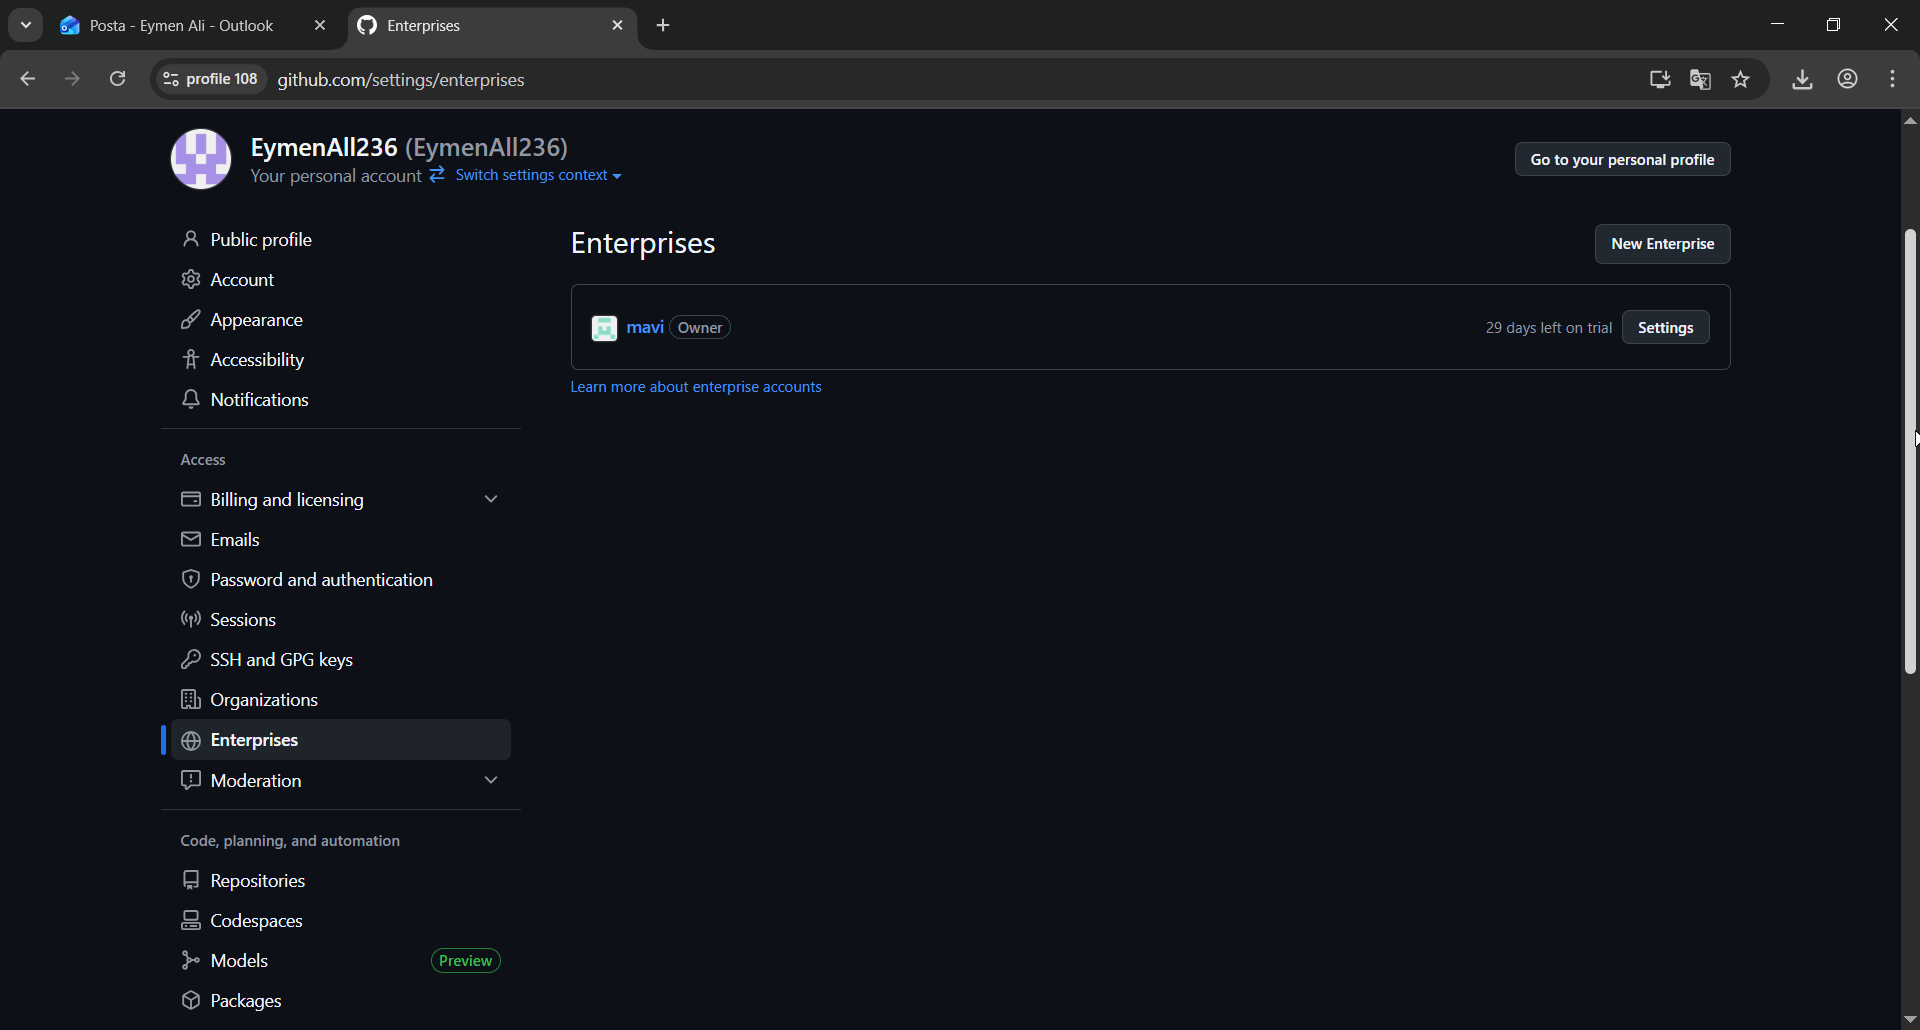The width and height of the screenshot is (1920, 1030).
Task: Click the Codespaces icon
Action: pyautogui.click(x=190, y=921)
